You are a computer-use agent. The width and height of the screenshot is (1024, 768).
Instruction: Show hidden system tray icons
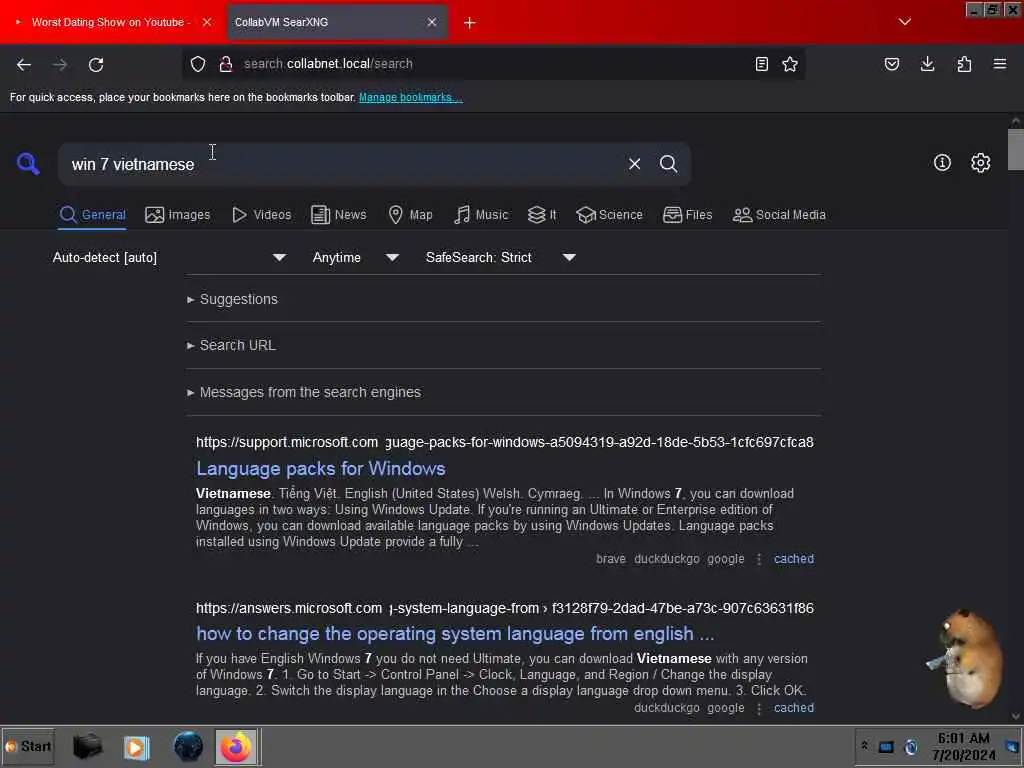tap(864, 746)
